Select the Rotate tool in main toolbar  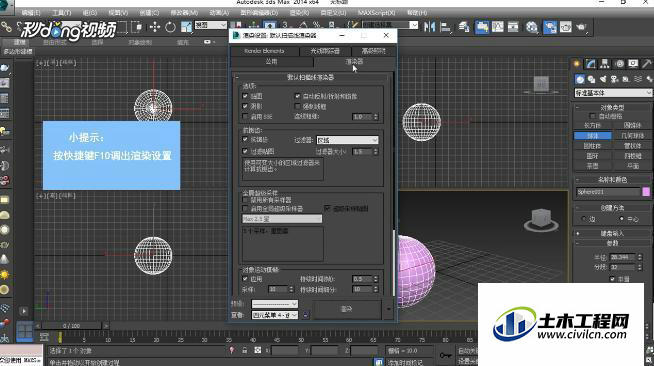170,27
